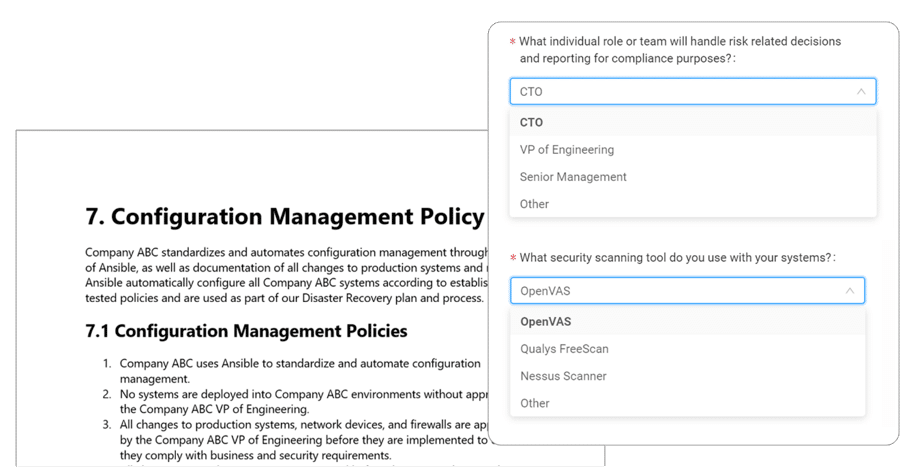
Task: Click the 7. Configuration Management Policy heading
Action: coord(285,217)
